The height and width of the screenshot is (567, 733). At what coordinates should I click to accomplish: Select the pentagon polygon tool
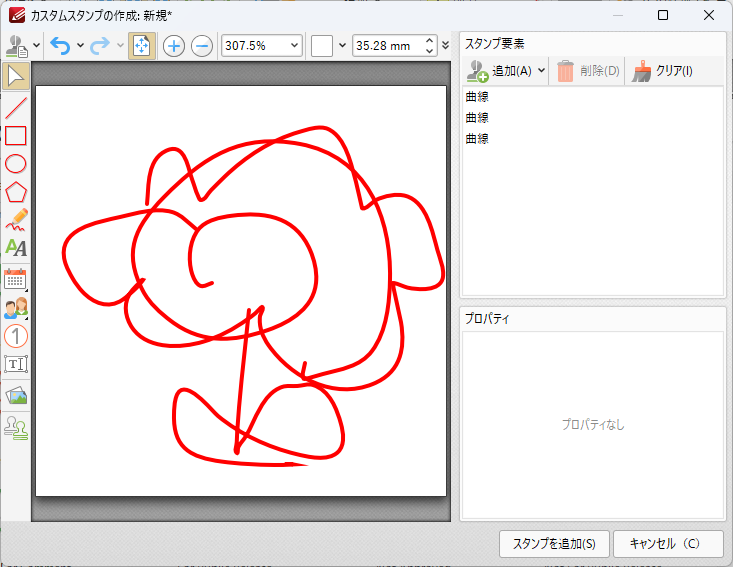(x=16, y=192)
